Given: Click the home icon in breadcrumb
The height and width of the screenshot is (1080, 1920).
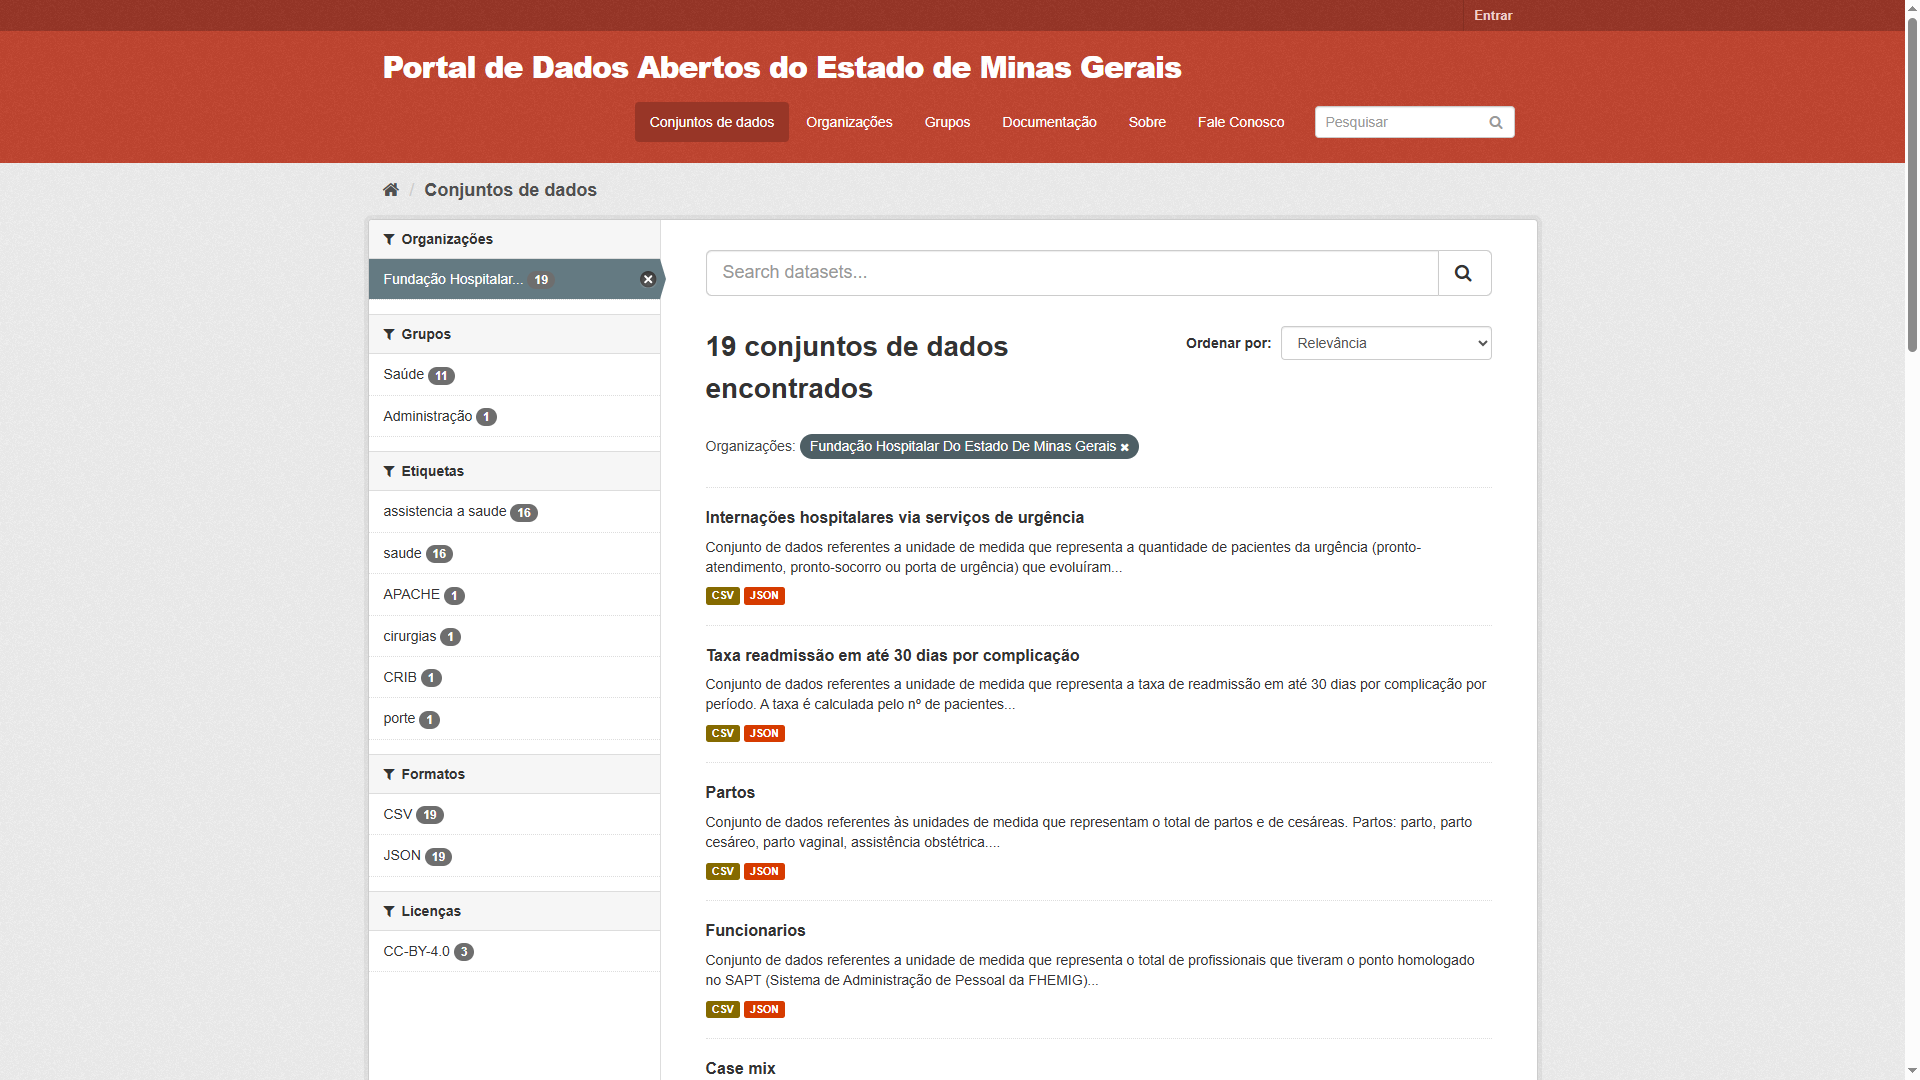Looking at the screenshot, I should pyautogui.click(x=391, y=190).
